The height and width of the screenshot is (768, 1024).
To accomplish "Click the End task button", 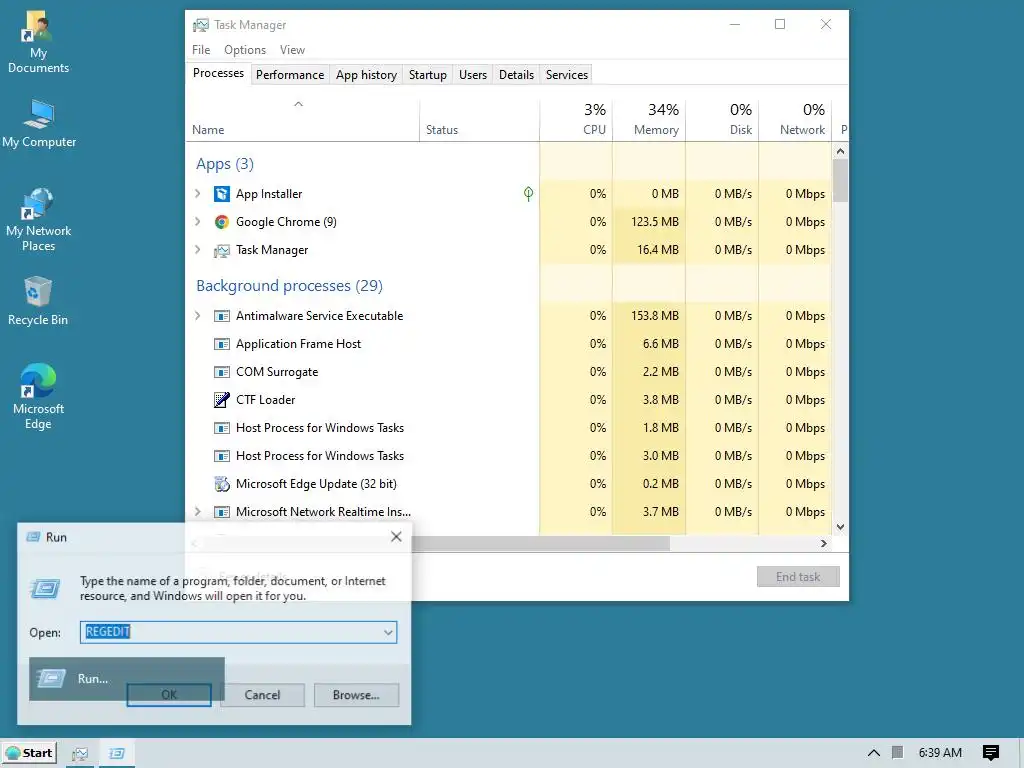I will [x=798, y=577].
